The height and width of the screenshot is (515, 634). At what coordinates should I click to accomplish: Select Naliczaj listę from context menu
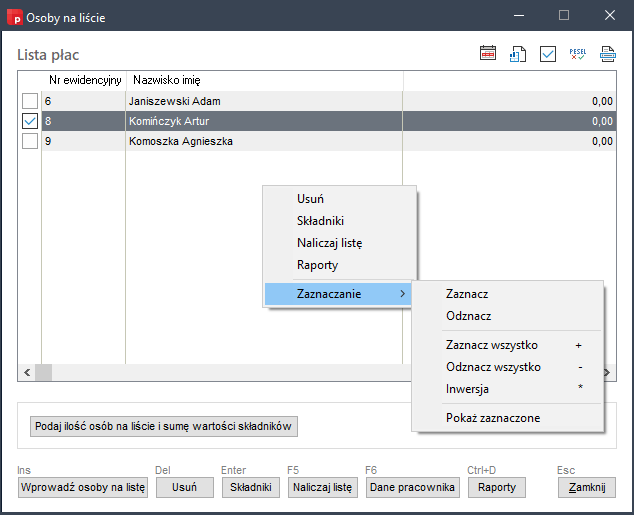point(340,243)
